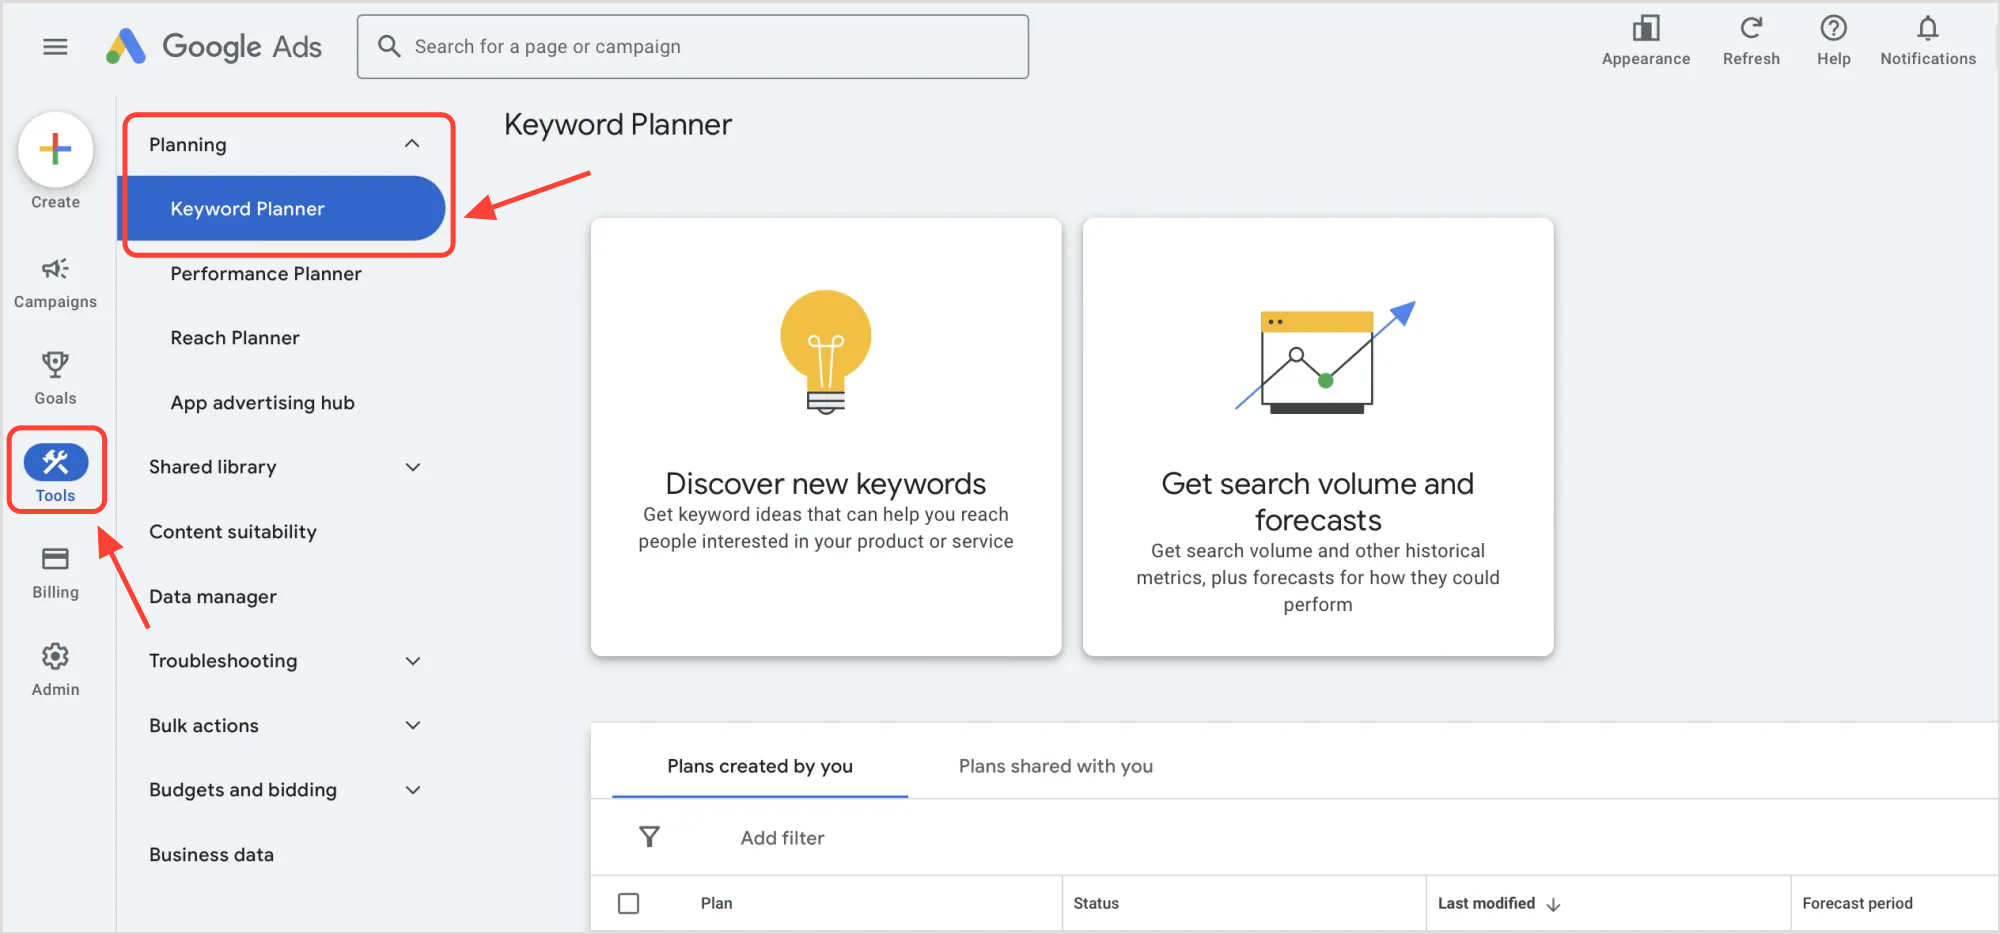Focus the page or campaign search field
Image resolution: width=2000 pixels, height=934 pixels.
point(693,46)
